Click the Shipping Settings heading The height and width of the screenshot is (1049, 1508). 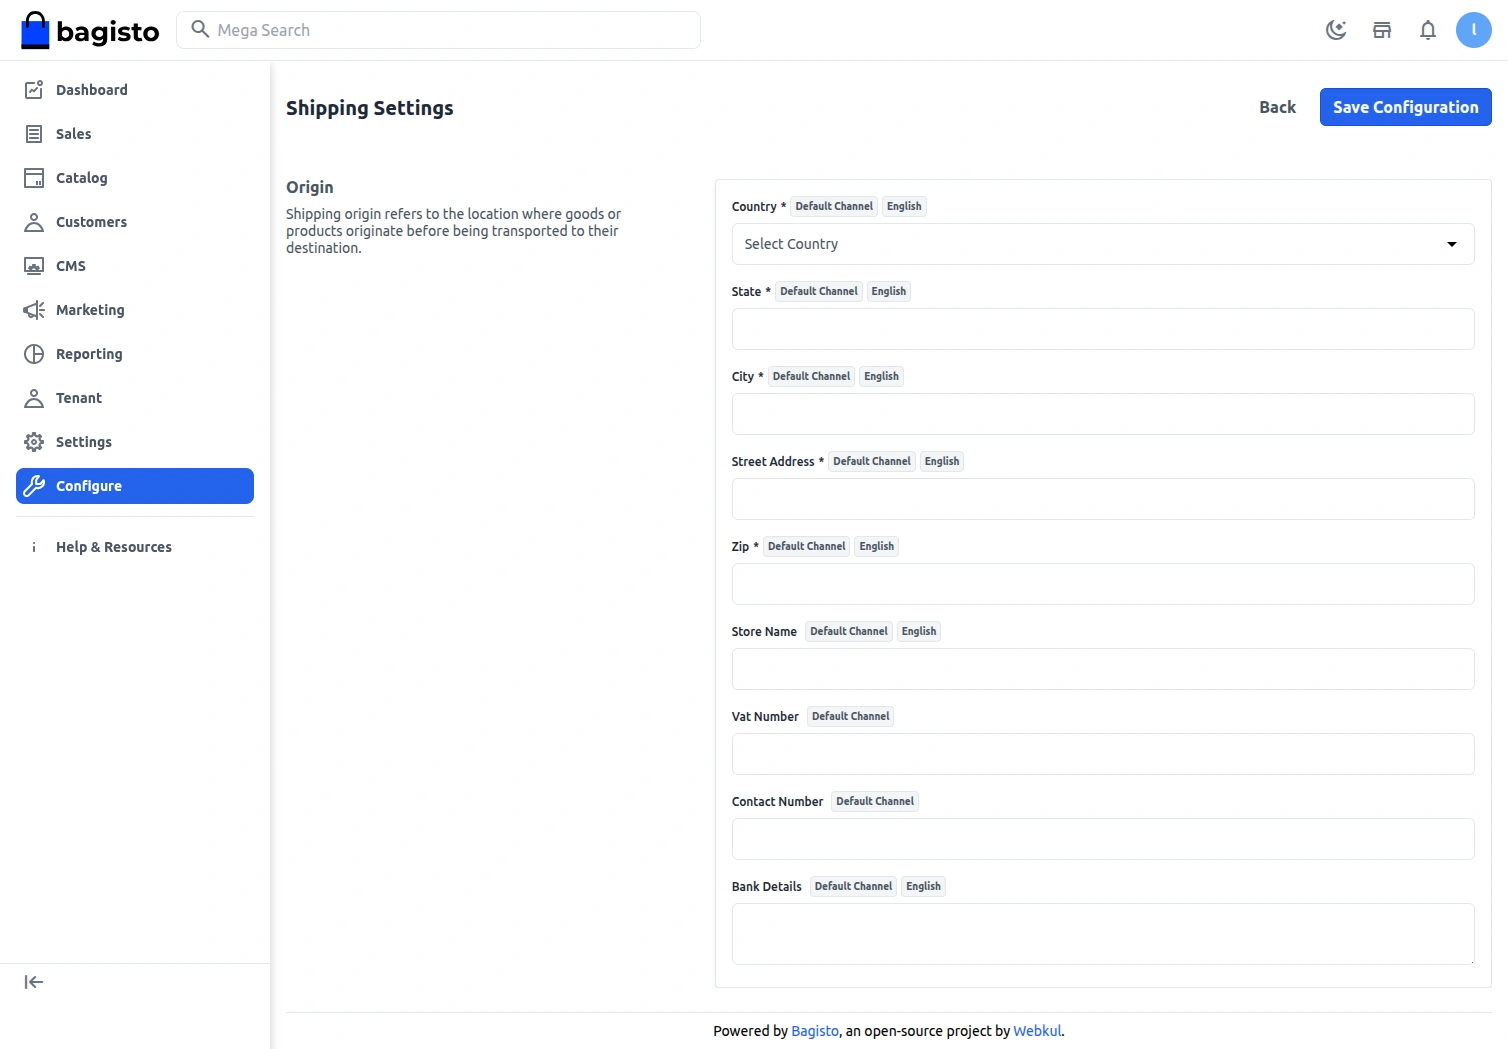[370, 108]
